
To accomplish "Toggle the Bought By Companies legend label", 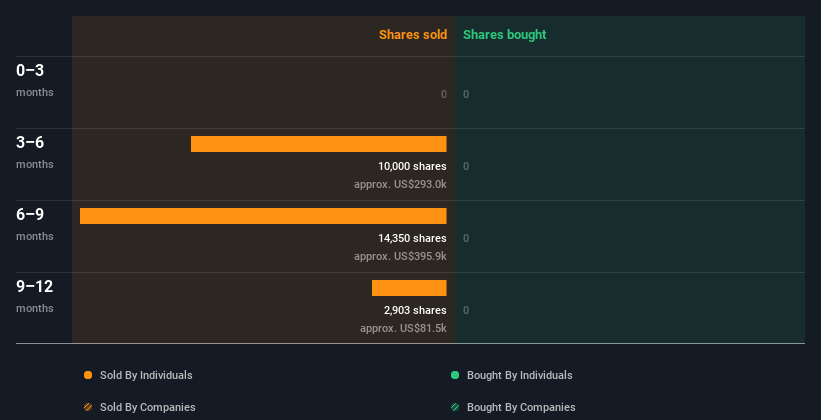I will point(521,407).
